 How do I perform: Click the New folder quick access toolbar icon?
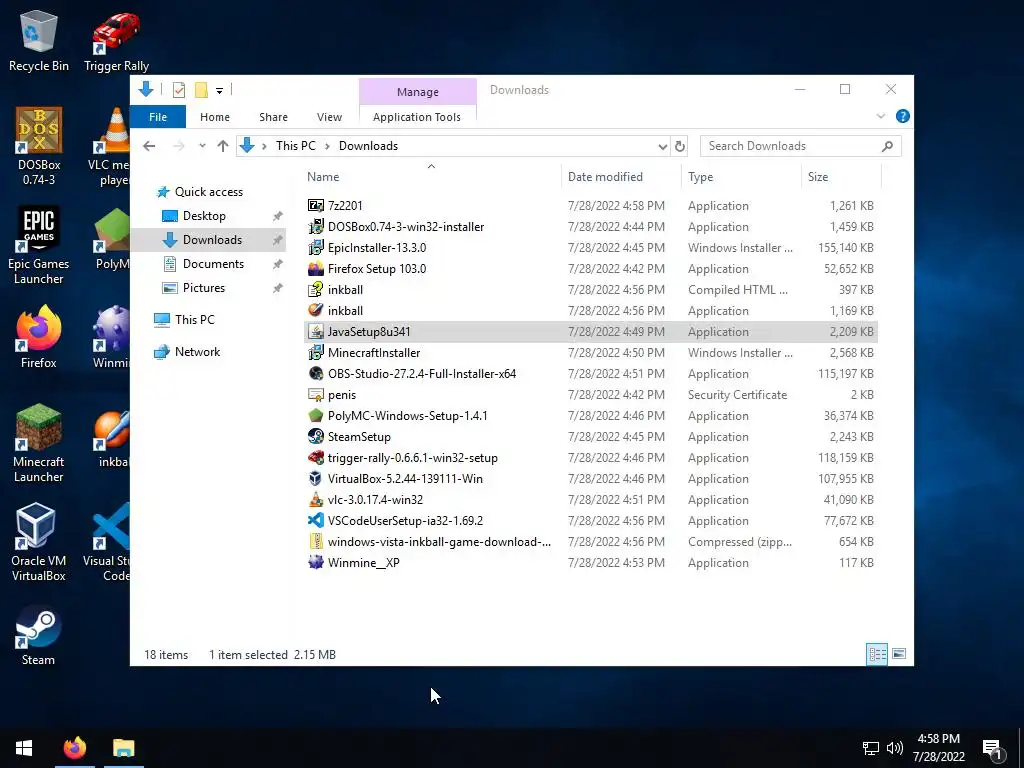(201, 90)
